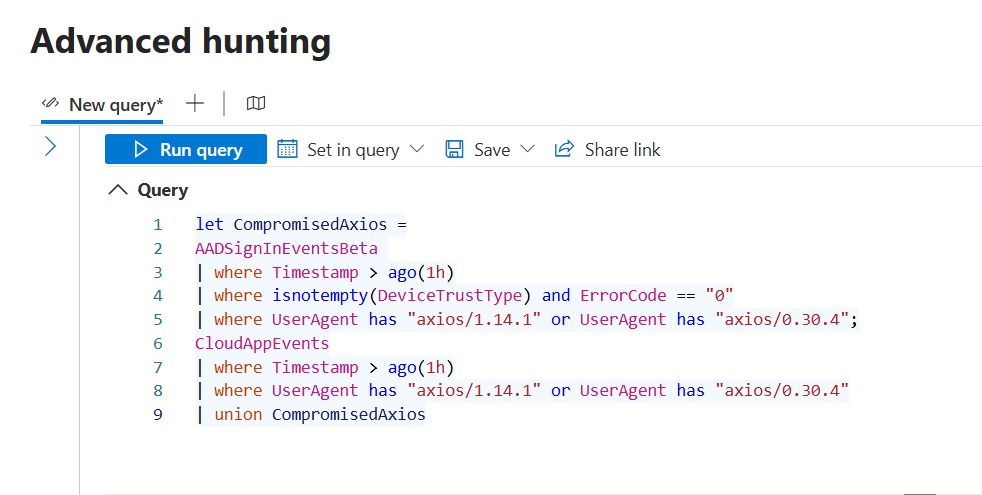The height and width of the screenshot is (495, 982).
Task: Click 'ago(1h)' in line 3
Action: 421,272
